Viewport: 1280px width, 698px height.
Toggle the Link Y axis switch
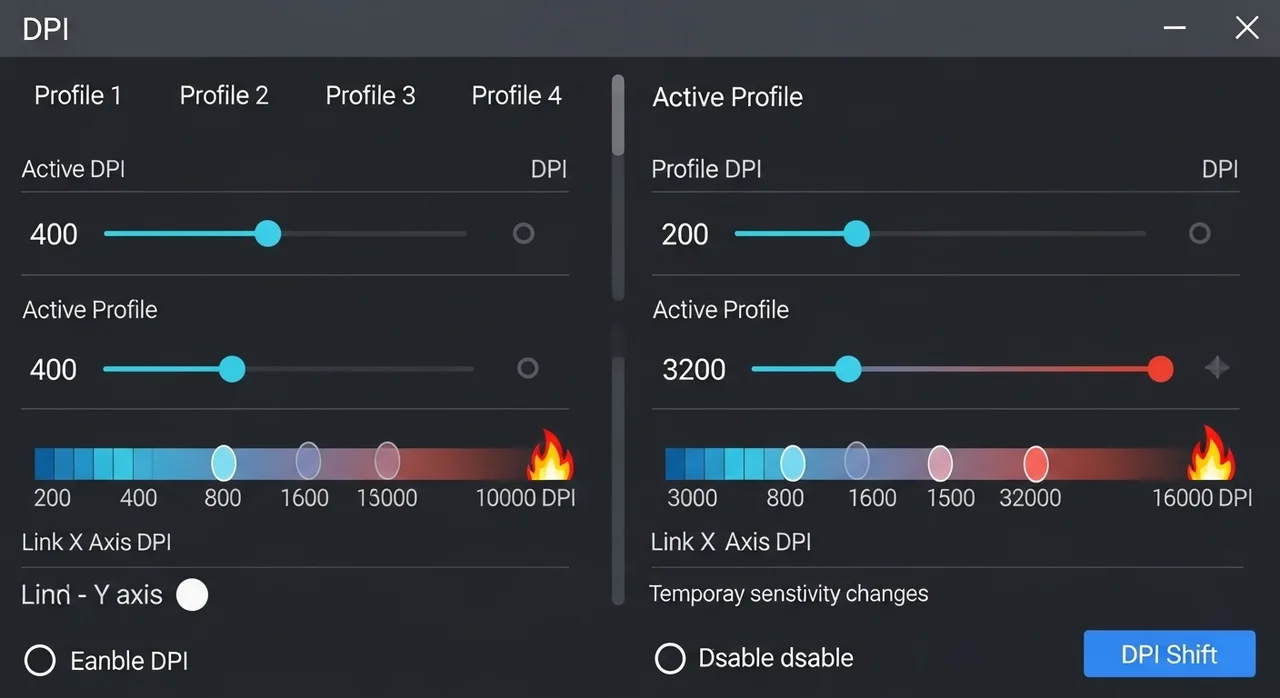(192, 595)
